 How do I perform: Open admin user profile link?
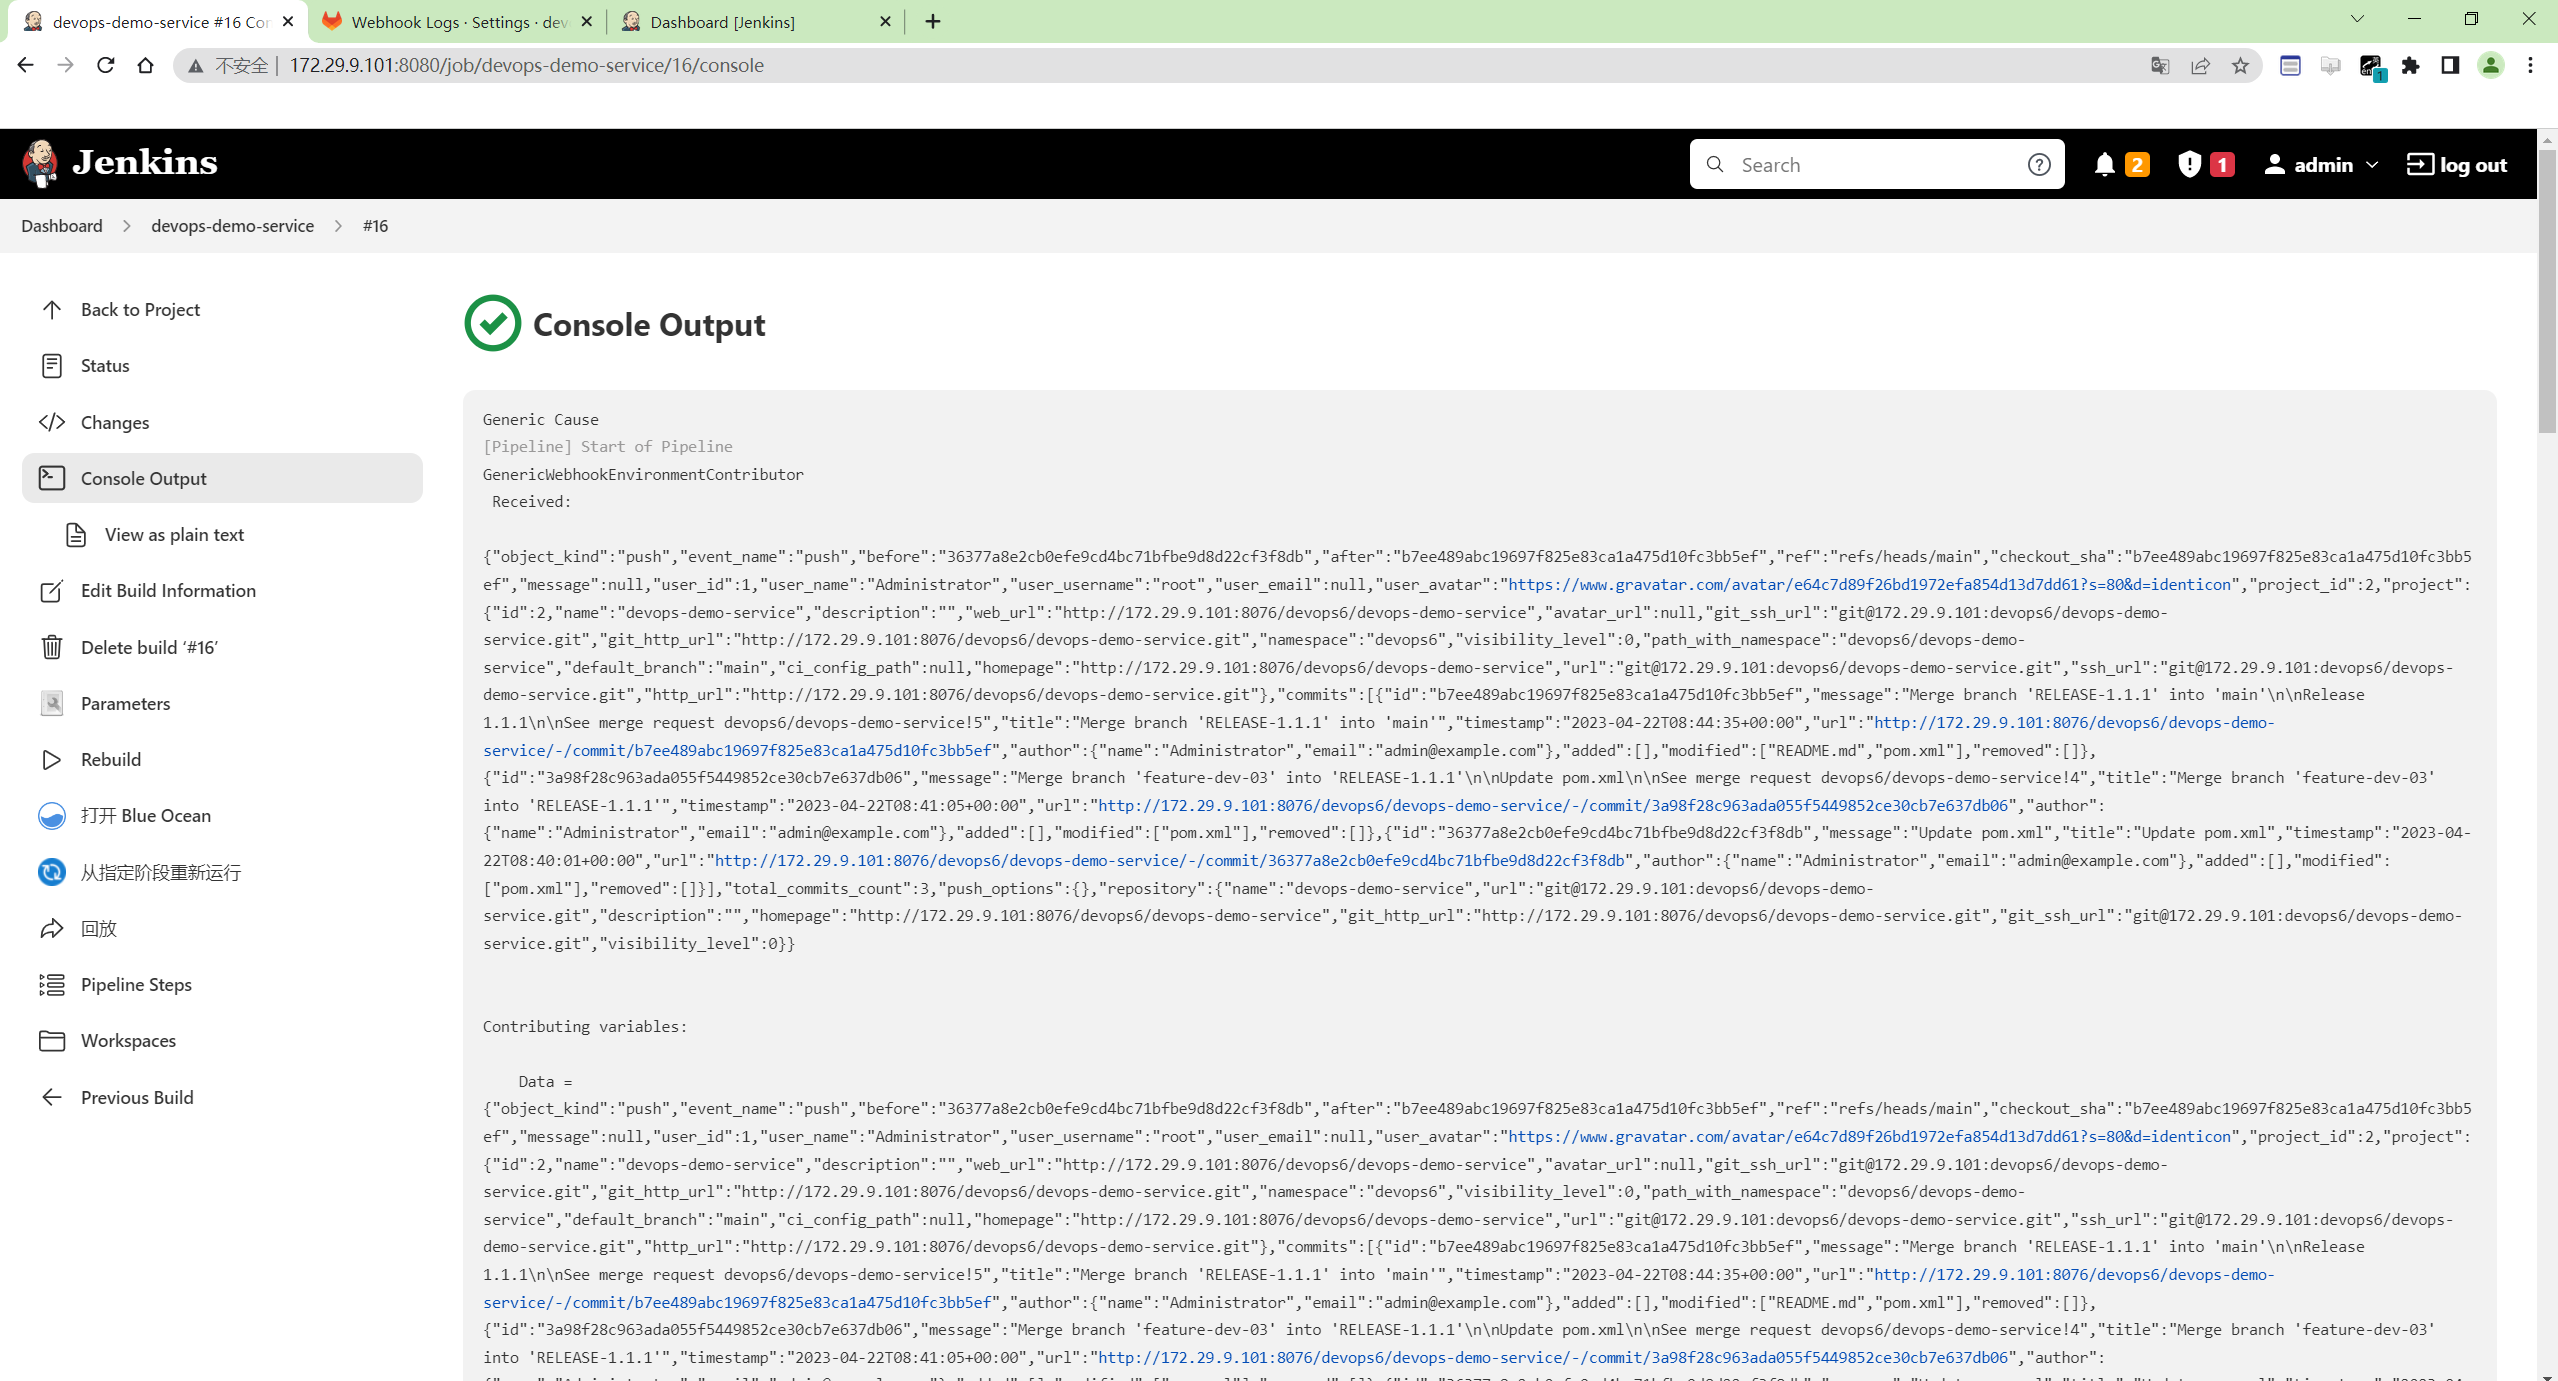(2310, 165)
